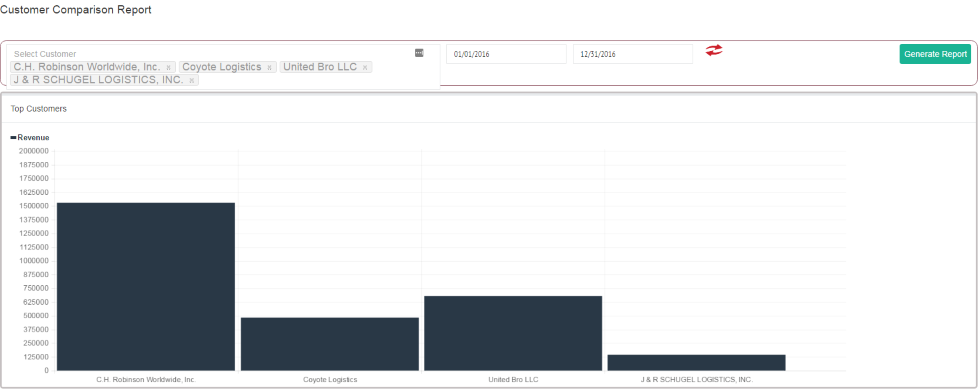Click the Customer Comparison Report title
The height and width of the screenshot is (391, 980).
76,10
